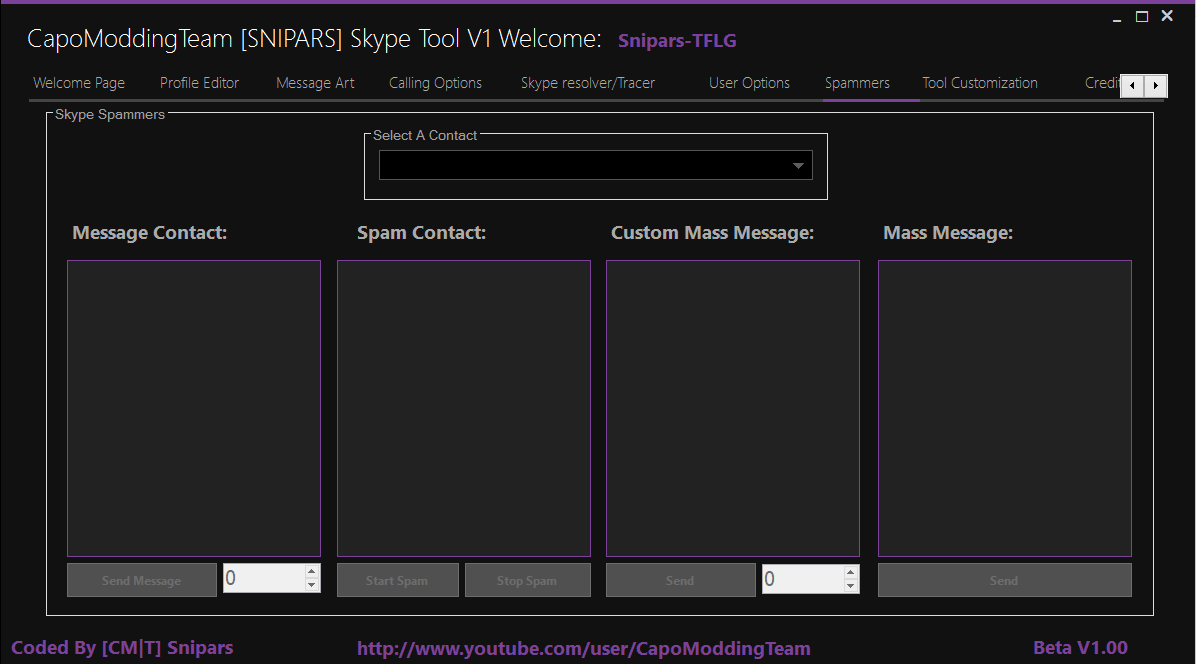Maximize the Skype Tool window
This screenshot has width=1196, height=664.
pyautogui.click(x=1142, y=17)
